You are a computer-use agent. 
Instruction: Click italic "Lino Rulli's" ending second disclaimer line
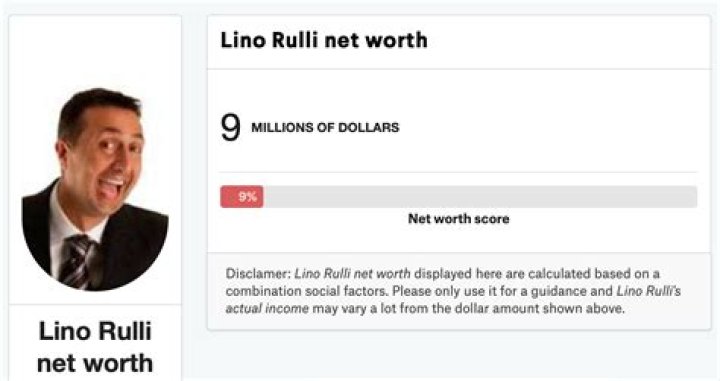649,291
